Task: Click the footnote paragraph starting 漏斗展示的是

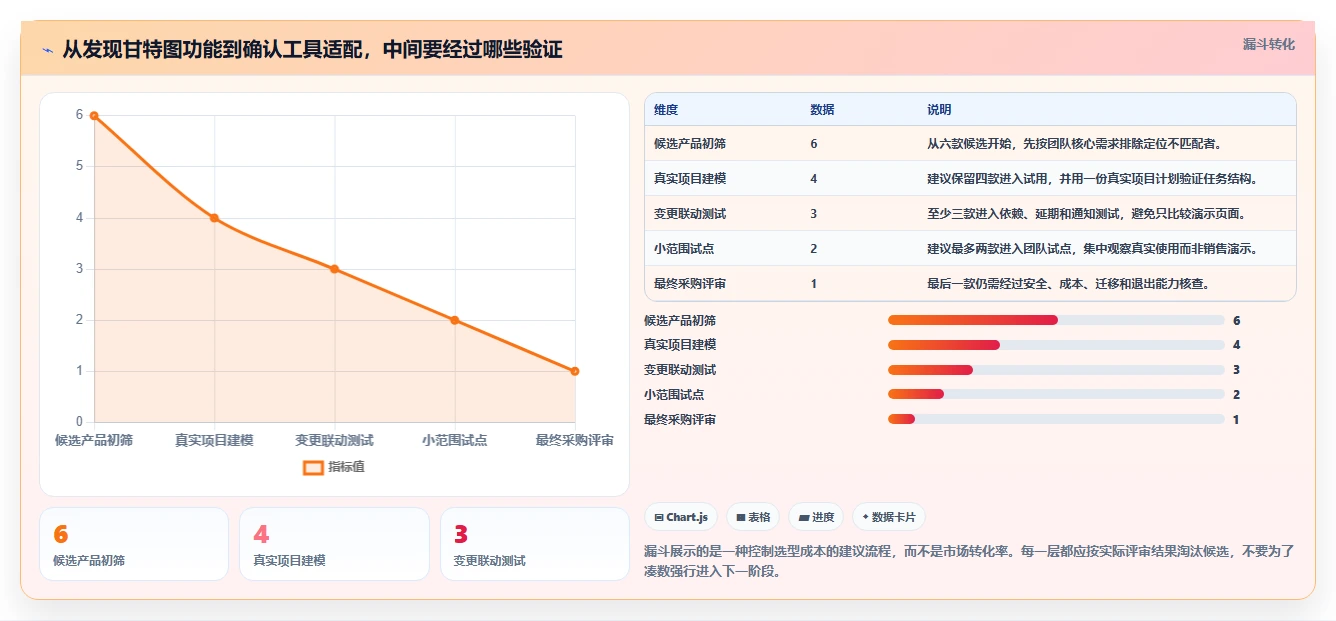Action: pyautogui.click(x=969, y=561)
